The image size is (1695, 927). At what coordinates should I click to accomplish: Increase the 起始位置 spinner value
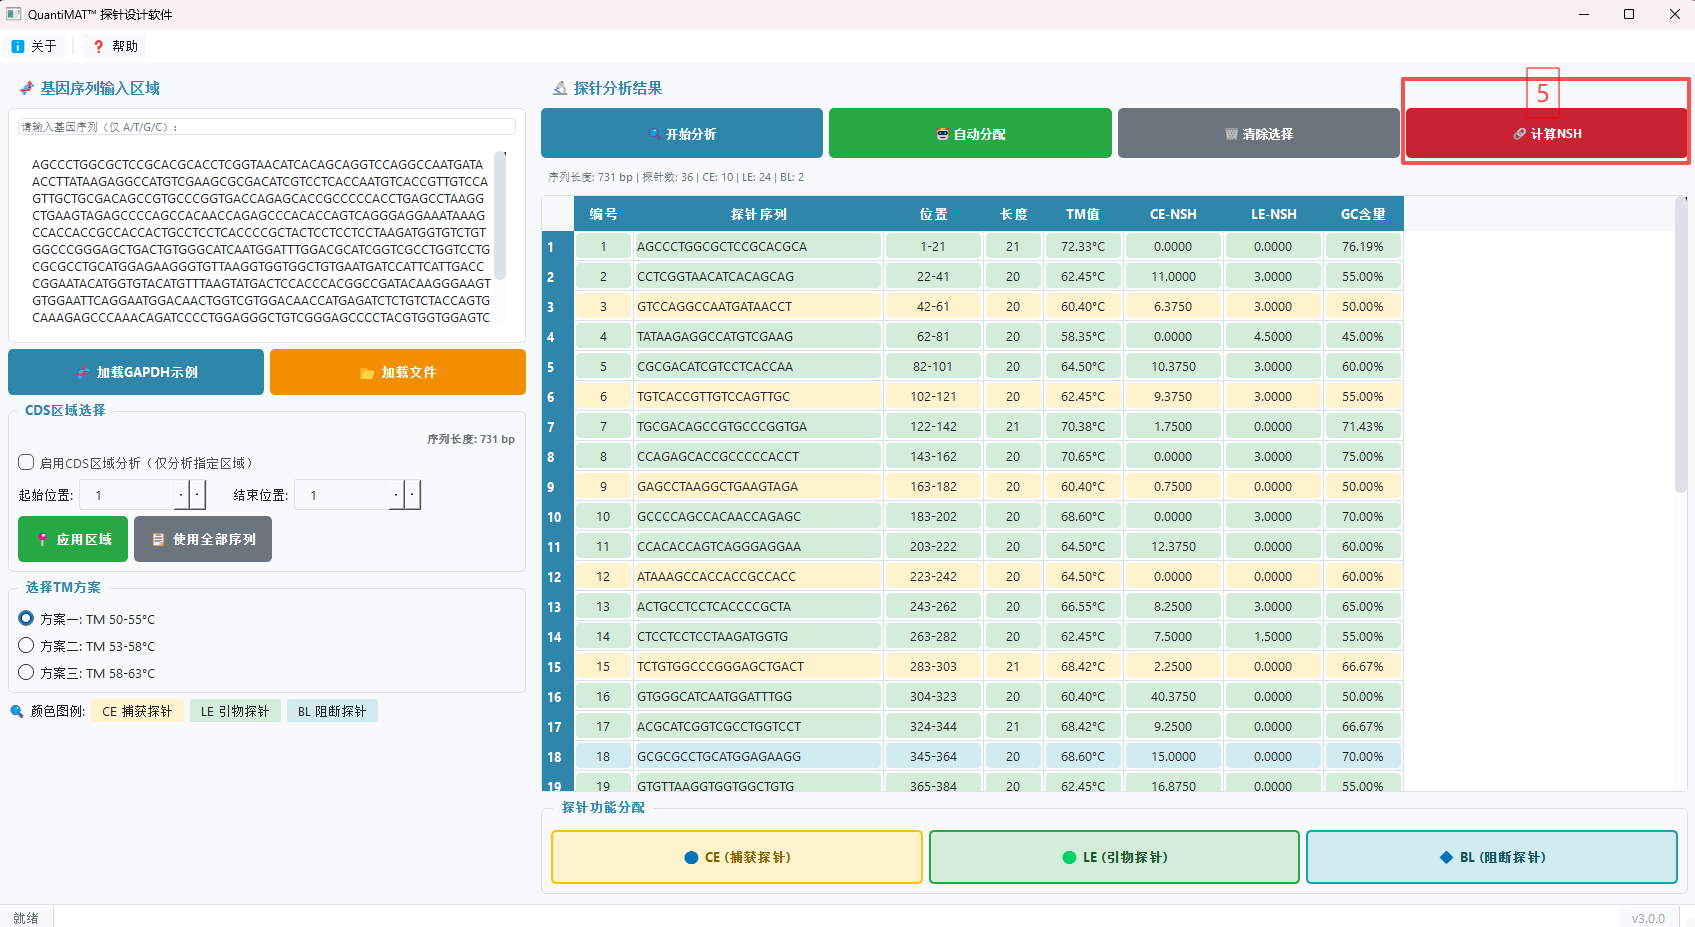click(198, 495)
